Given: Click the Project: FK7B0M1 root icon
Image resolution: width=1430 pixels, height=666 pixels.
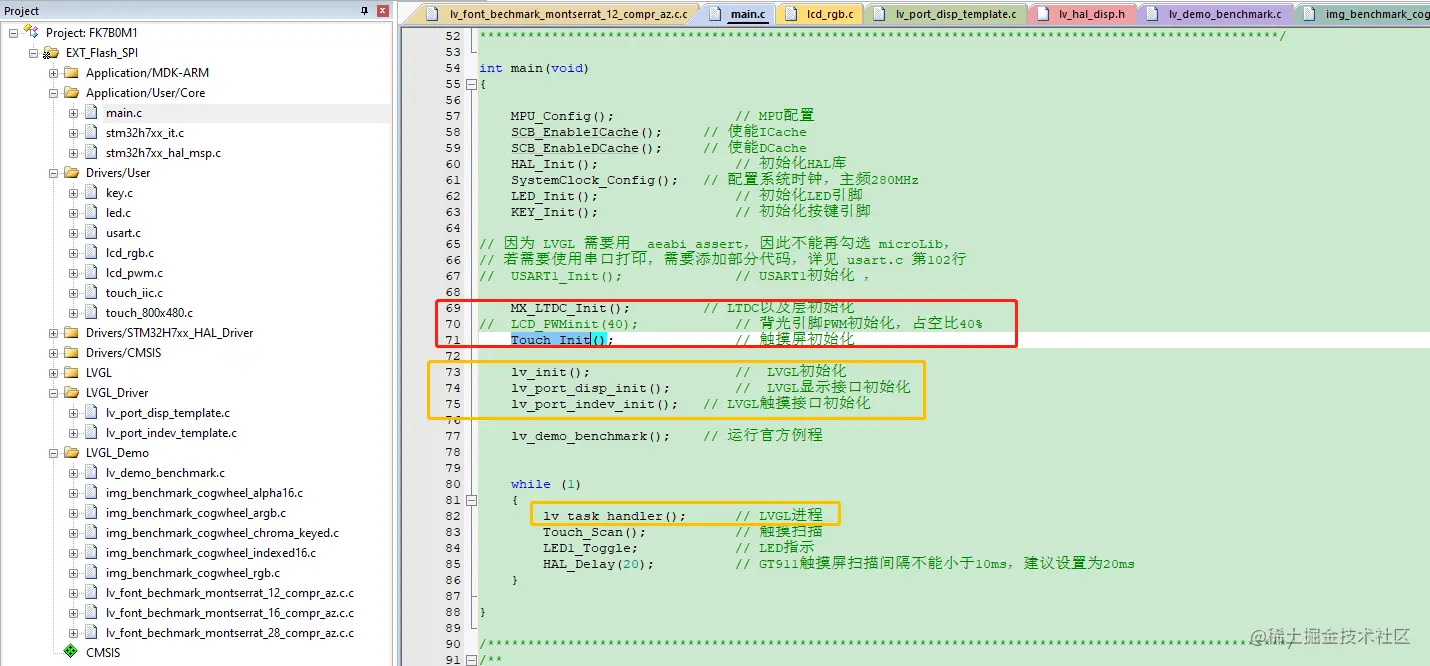Looking at the screenshot, I should click(x=30, y=32).
